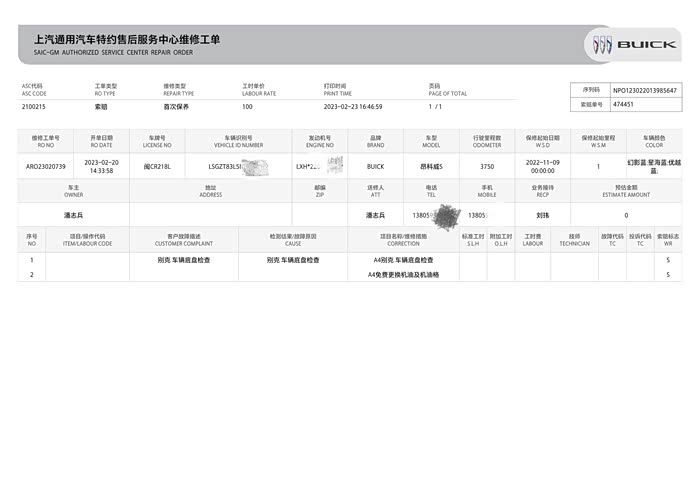Select correction A4免费更换机油及机油格
Screen dimensions: 700x494
(404, 274)
